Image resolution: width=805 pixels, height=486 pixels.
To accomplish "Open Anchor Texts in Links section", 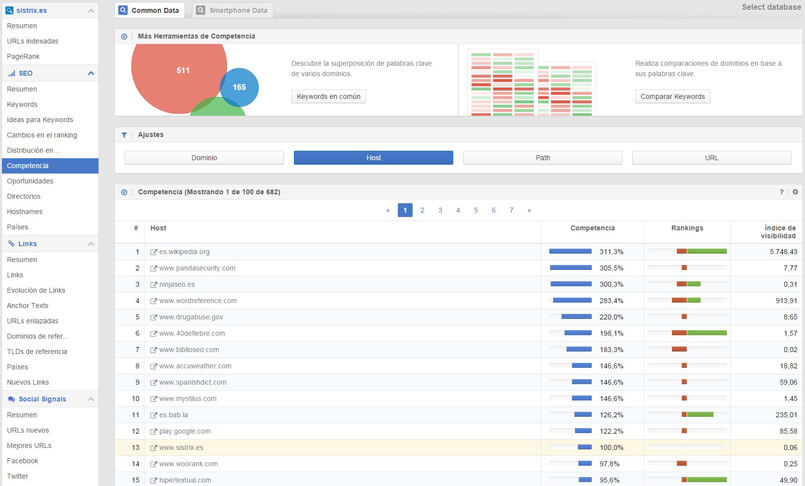I will click(28, 306).
